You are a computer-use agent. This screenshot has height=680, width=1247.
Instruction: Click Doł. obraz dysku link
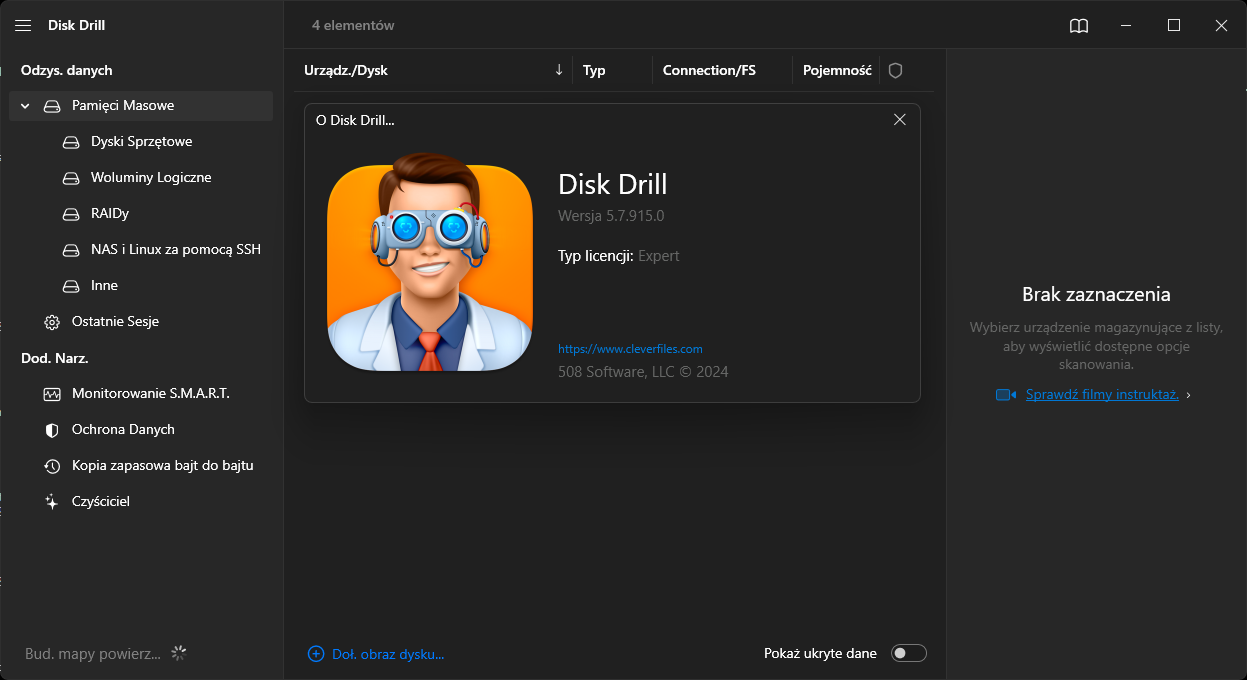(x=388, y=654)
